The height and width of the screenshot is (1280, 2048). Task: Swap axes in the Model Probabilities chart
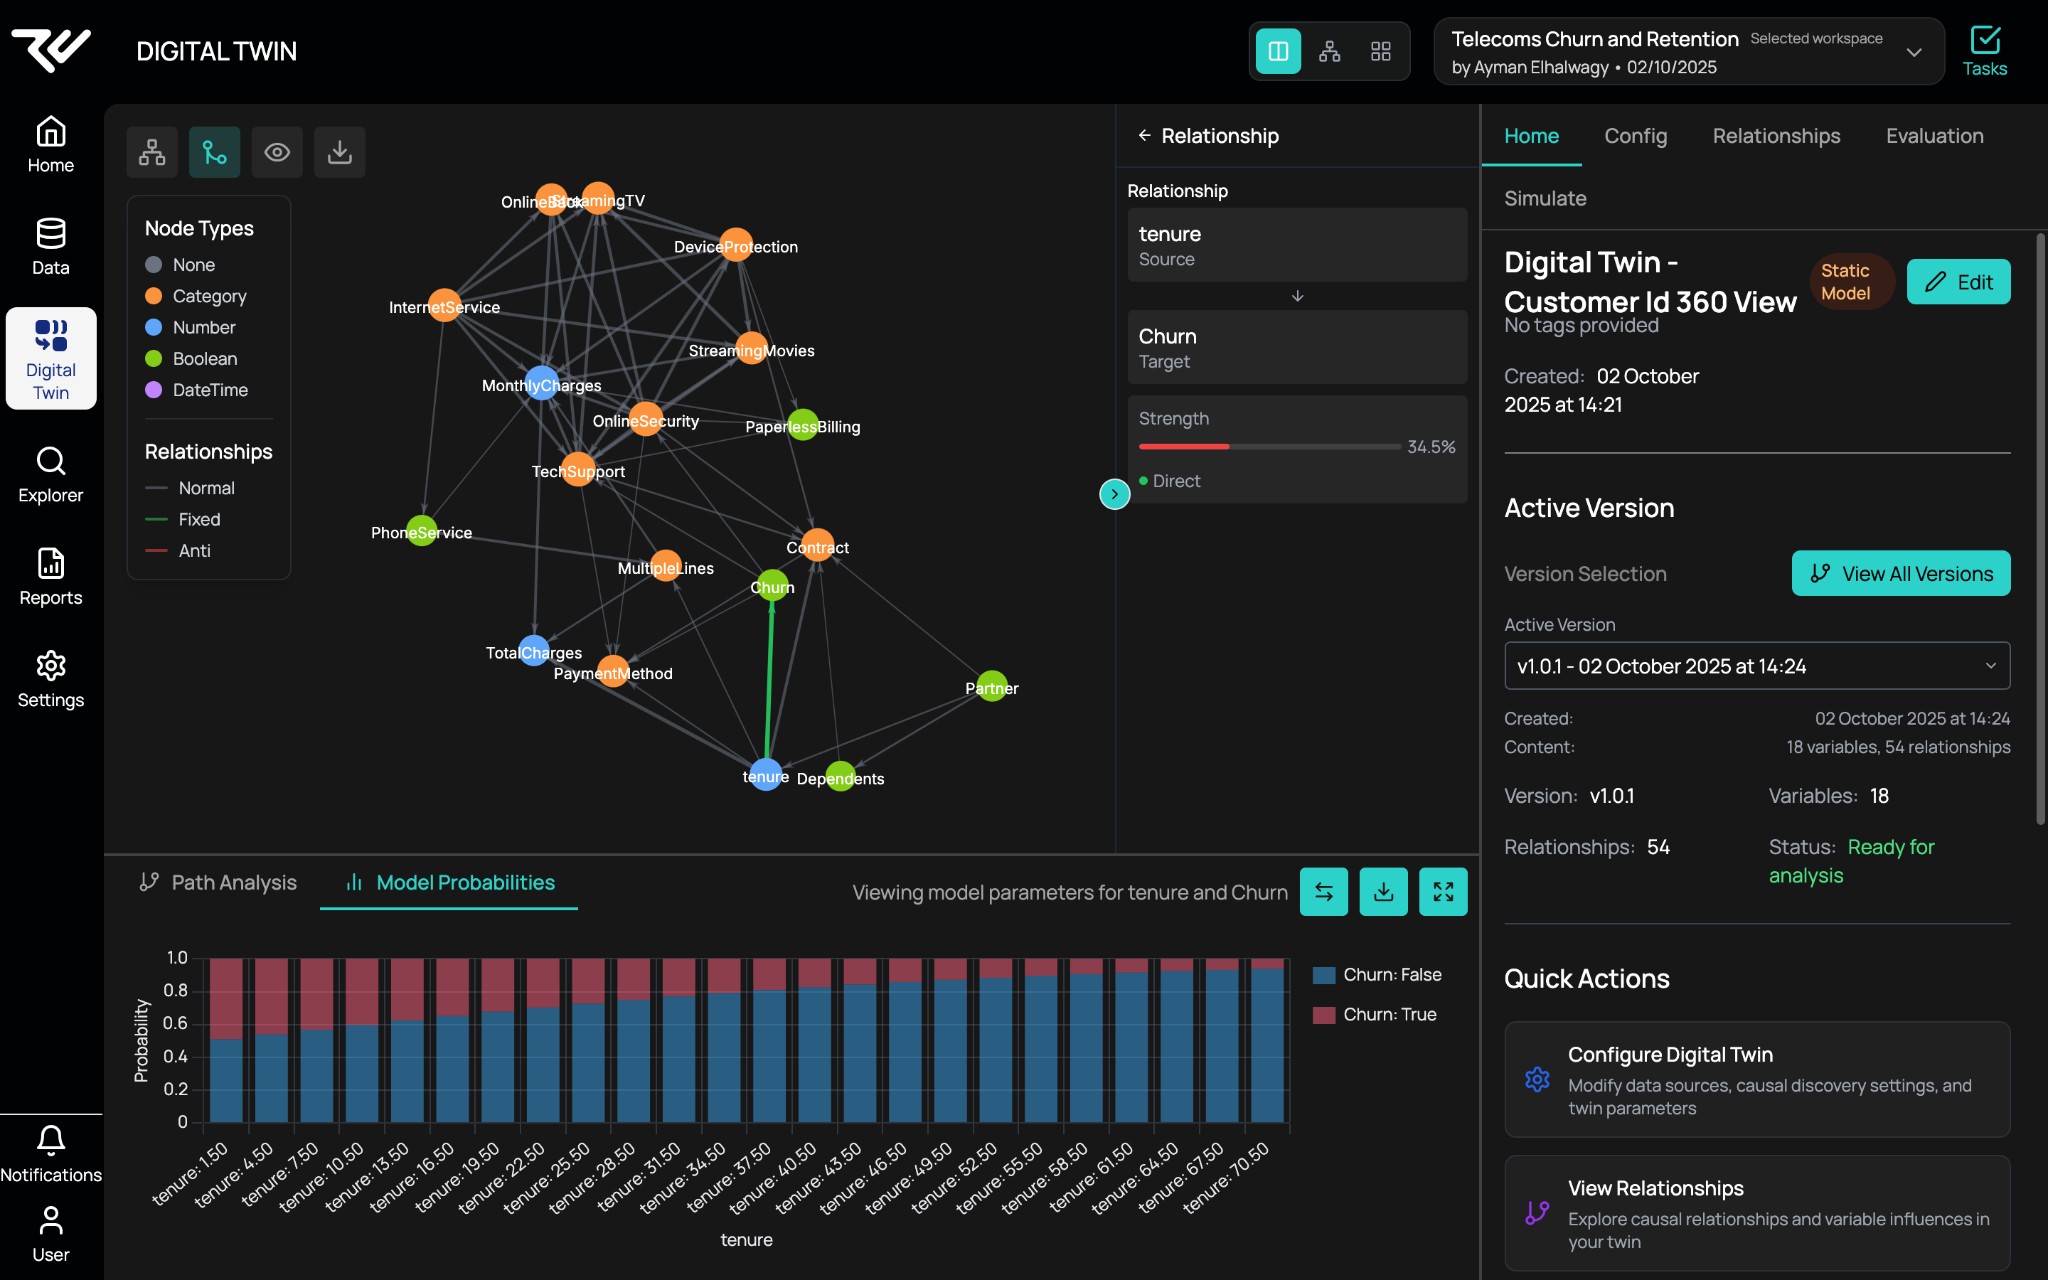tap(1323, 892)
